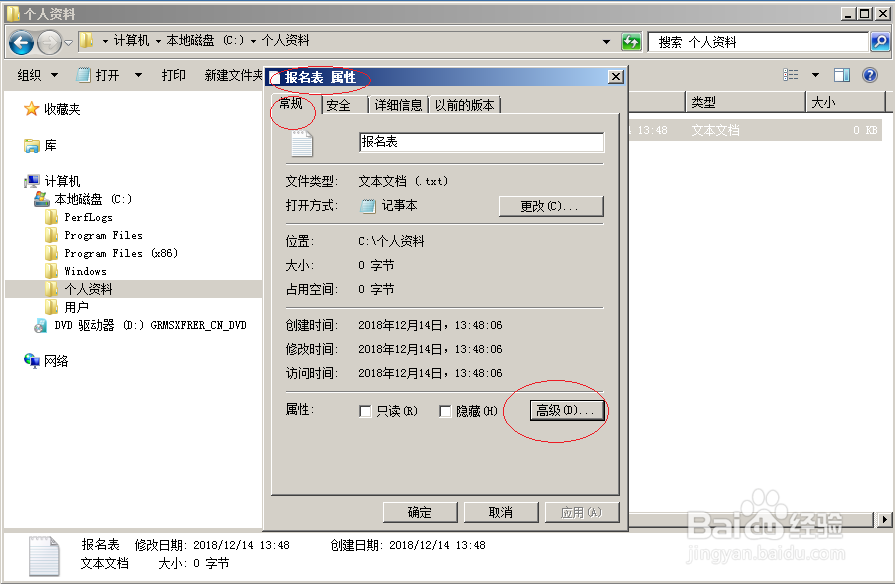Click the file icon in details pane
This screenshot has width=895, height=584.
[x=43, y=555]
